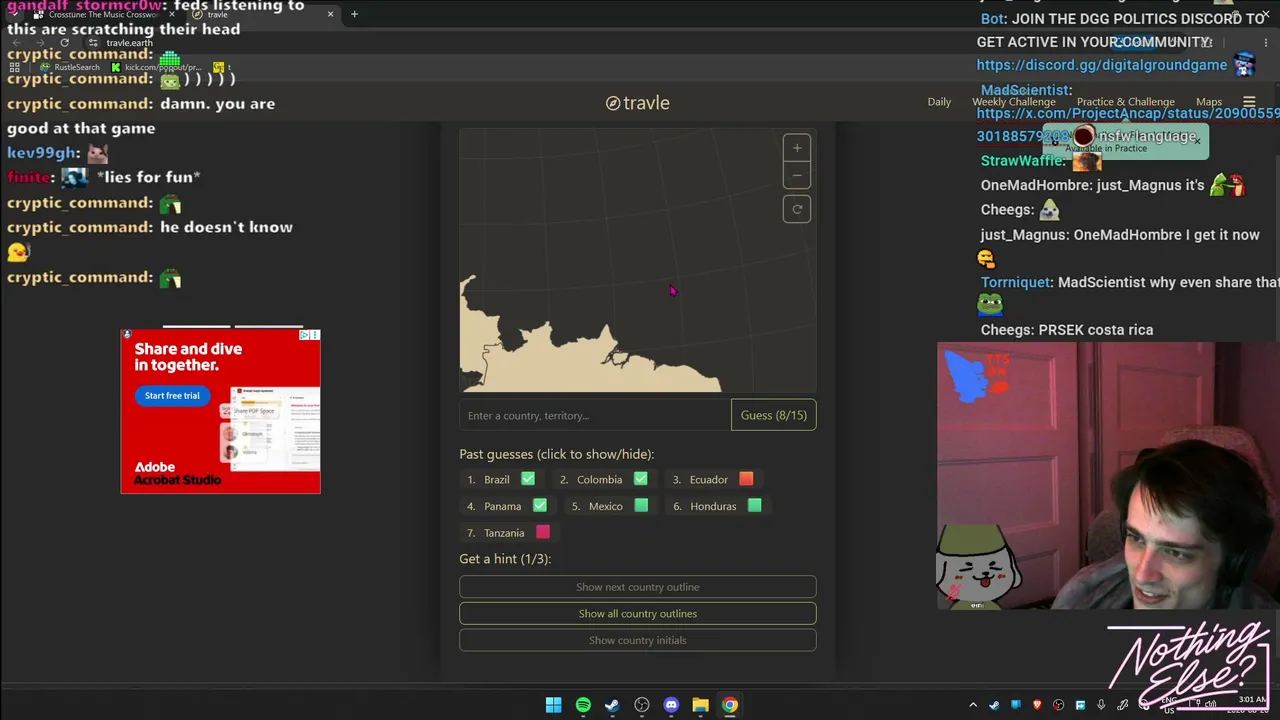Viewport: 1280px width, 720px height.
Task: Close the Crosstune browser tab
Action: (x=170, y=14)
